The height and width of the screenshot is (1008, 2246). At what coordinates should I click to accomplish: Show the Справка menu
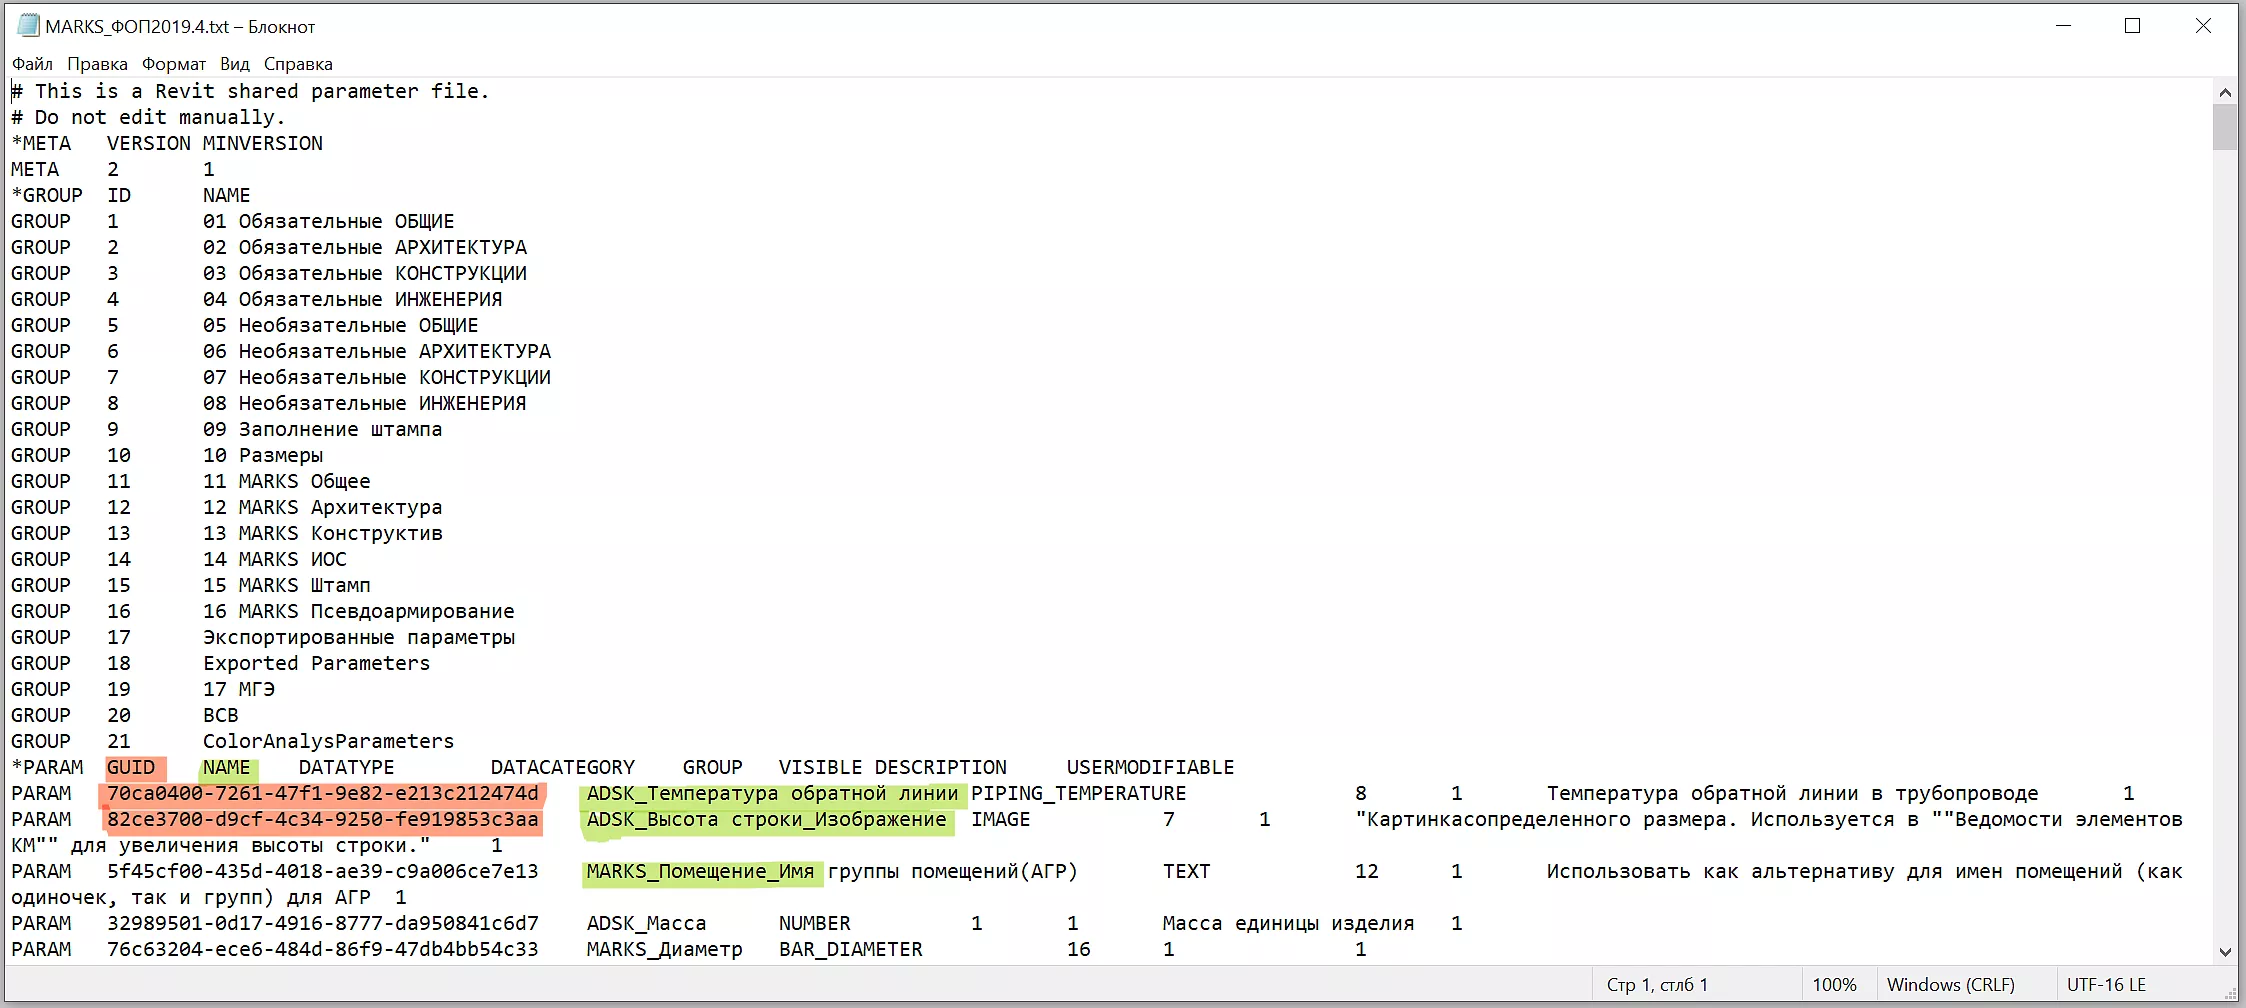coord(298,64)
